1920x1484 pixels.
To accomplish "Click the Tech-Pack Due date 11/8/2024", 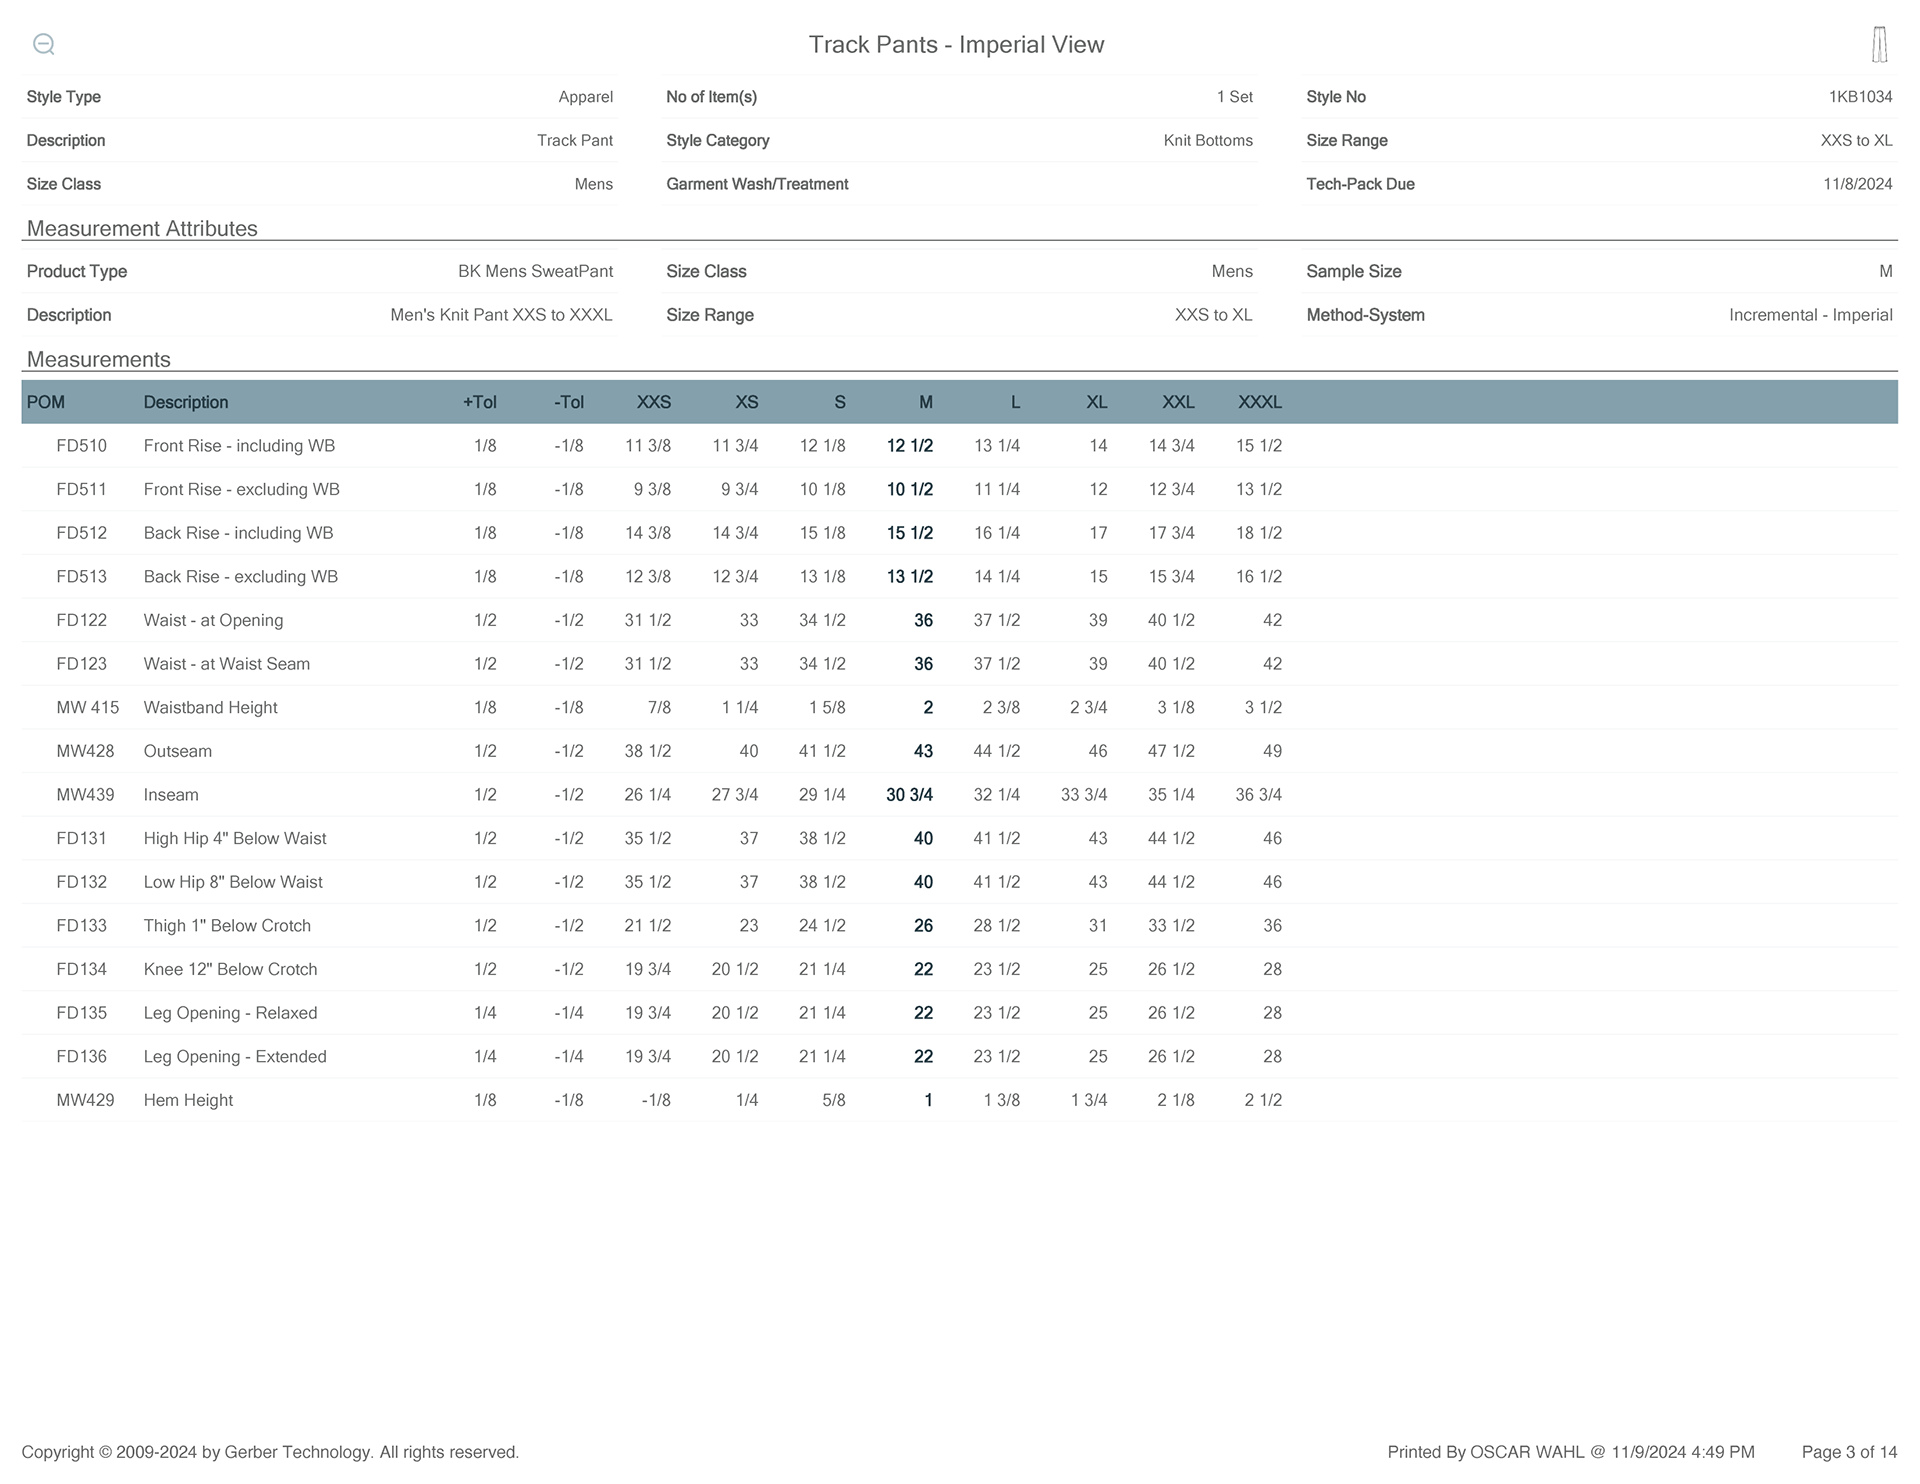I will click(x=1857, y=184).
